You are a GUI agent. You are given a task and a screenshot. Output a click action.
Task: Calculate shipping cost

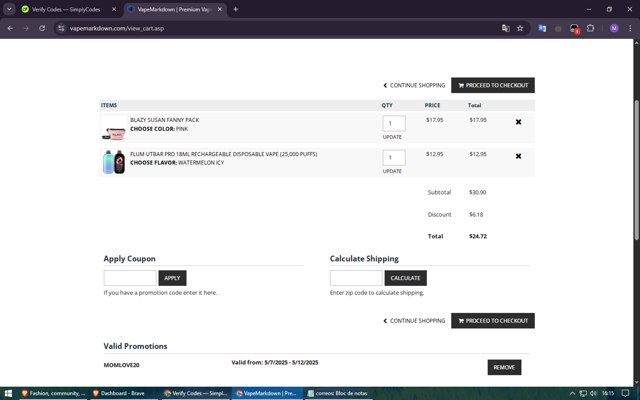click(405, 278)
